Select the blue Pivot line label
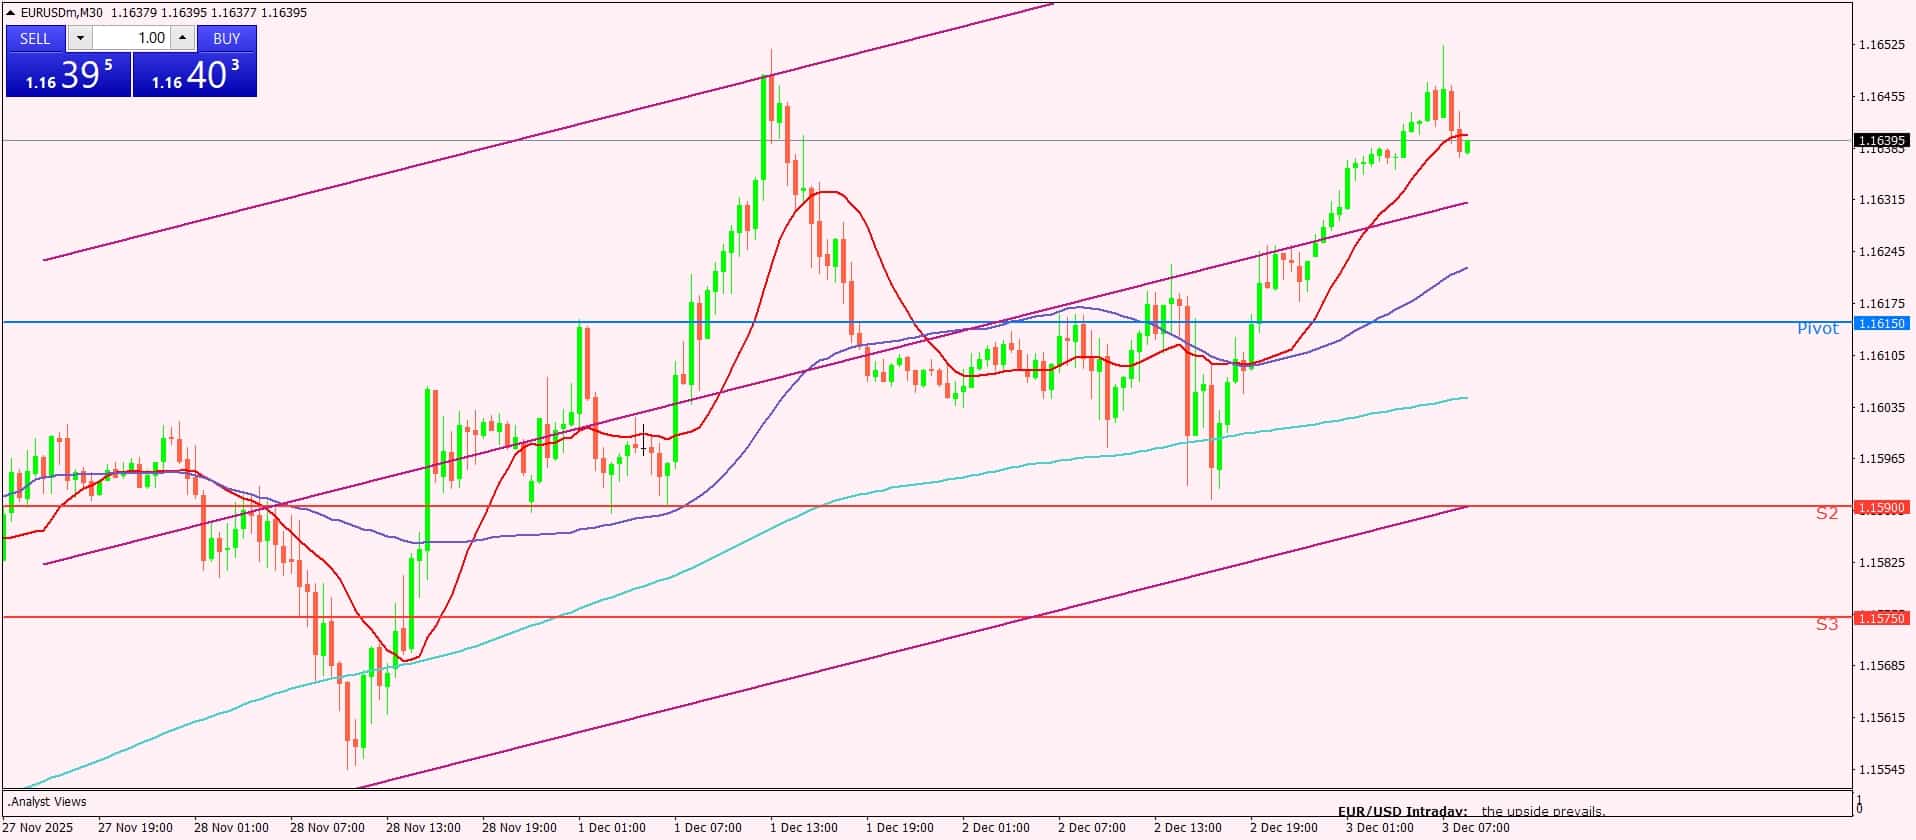 tap(1817, 329)
